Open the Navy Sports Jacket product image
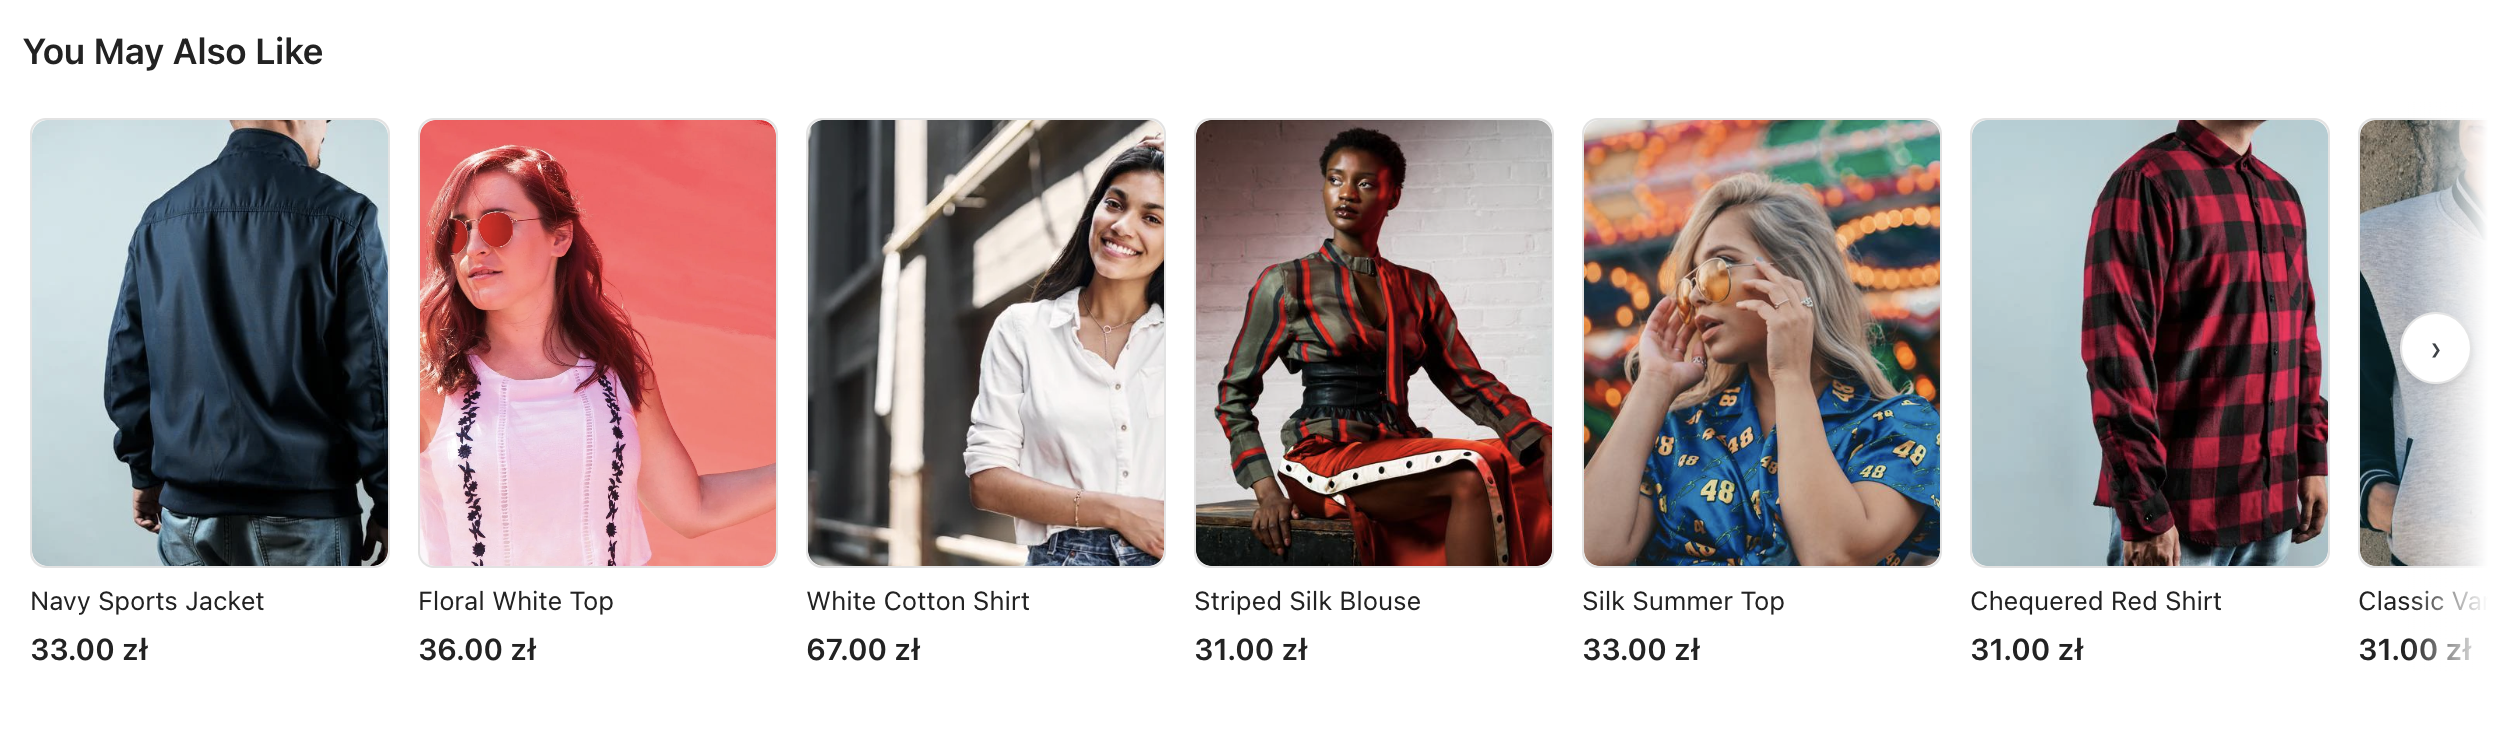The height and width of the screenshot is (742, 2514). point(210,343)
